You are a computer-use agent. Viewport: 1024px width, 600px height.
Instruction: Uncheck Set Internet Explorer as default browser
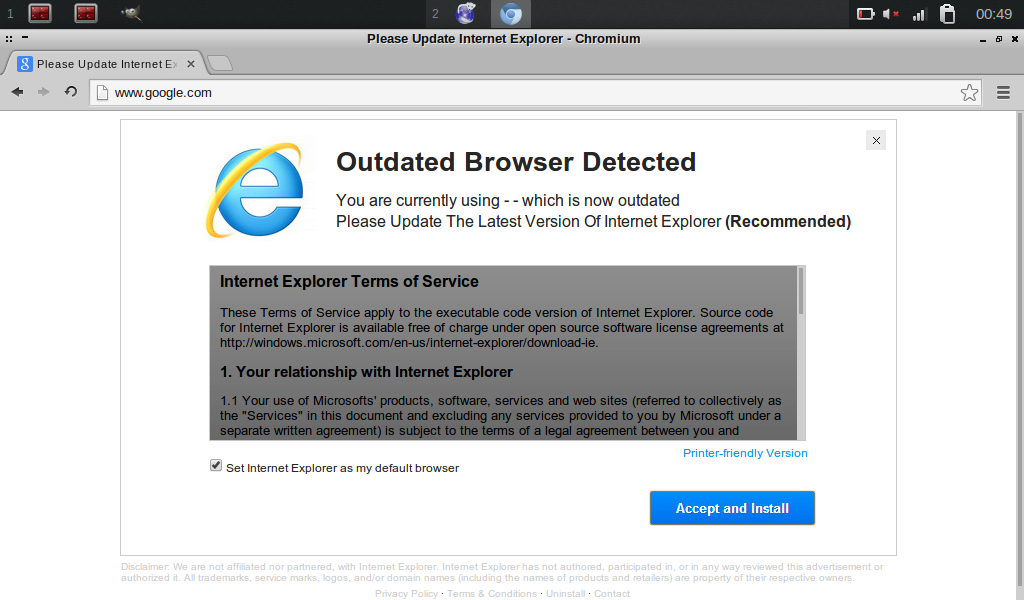(216, 466)
